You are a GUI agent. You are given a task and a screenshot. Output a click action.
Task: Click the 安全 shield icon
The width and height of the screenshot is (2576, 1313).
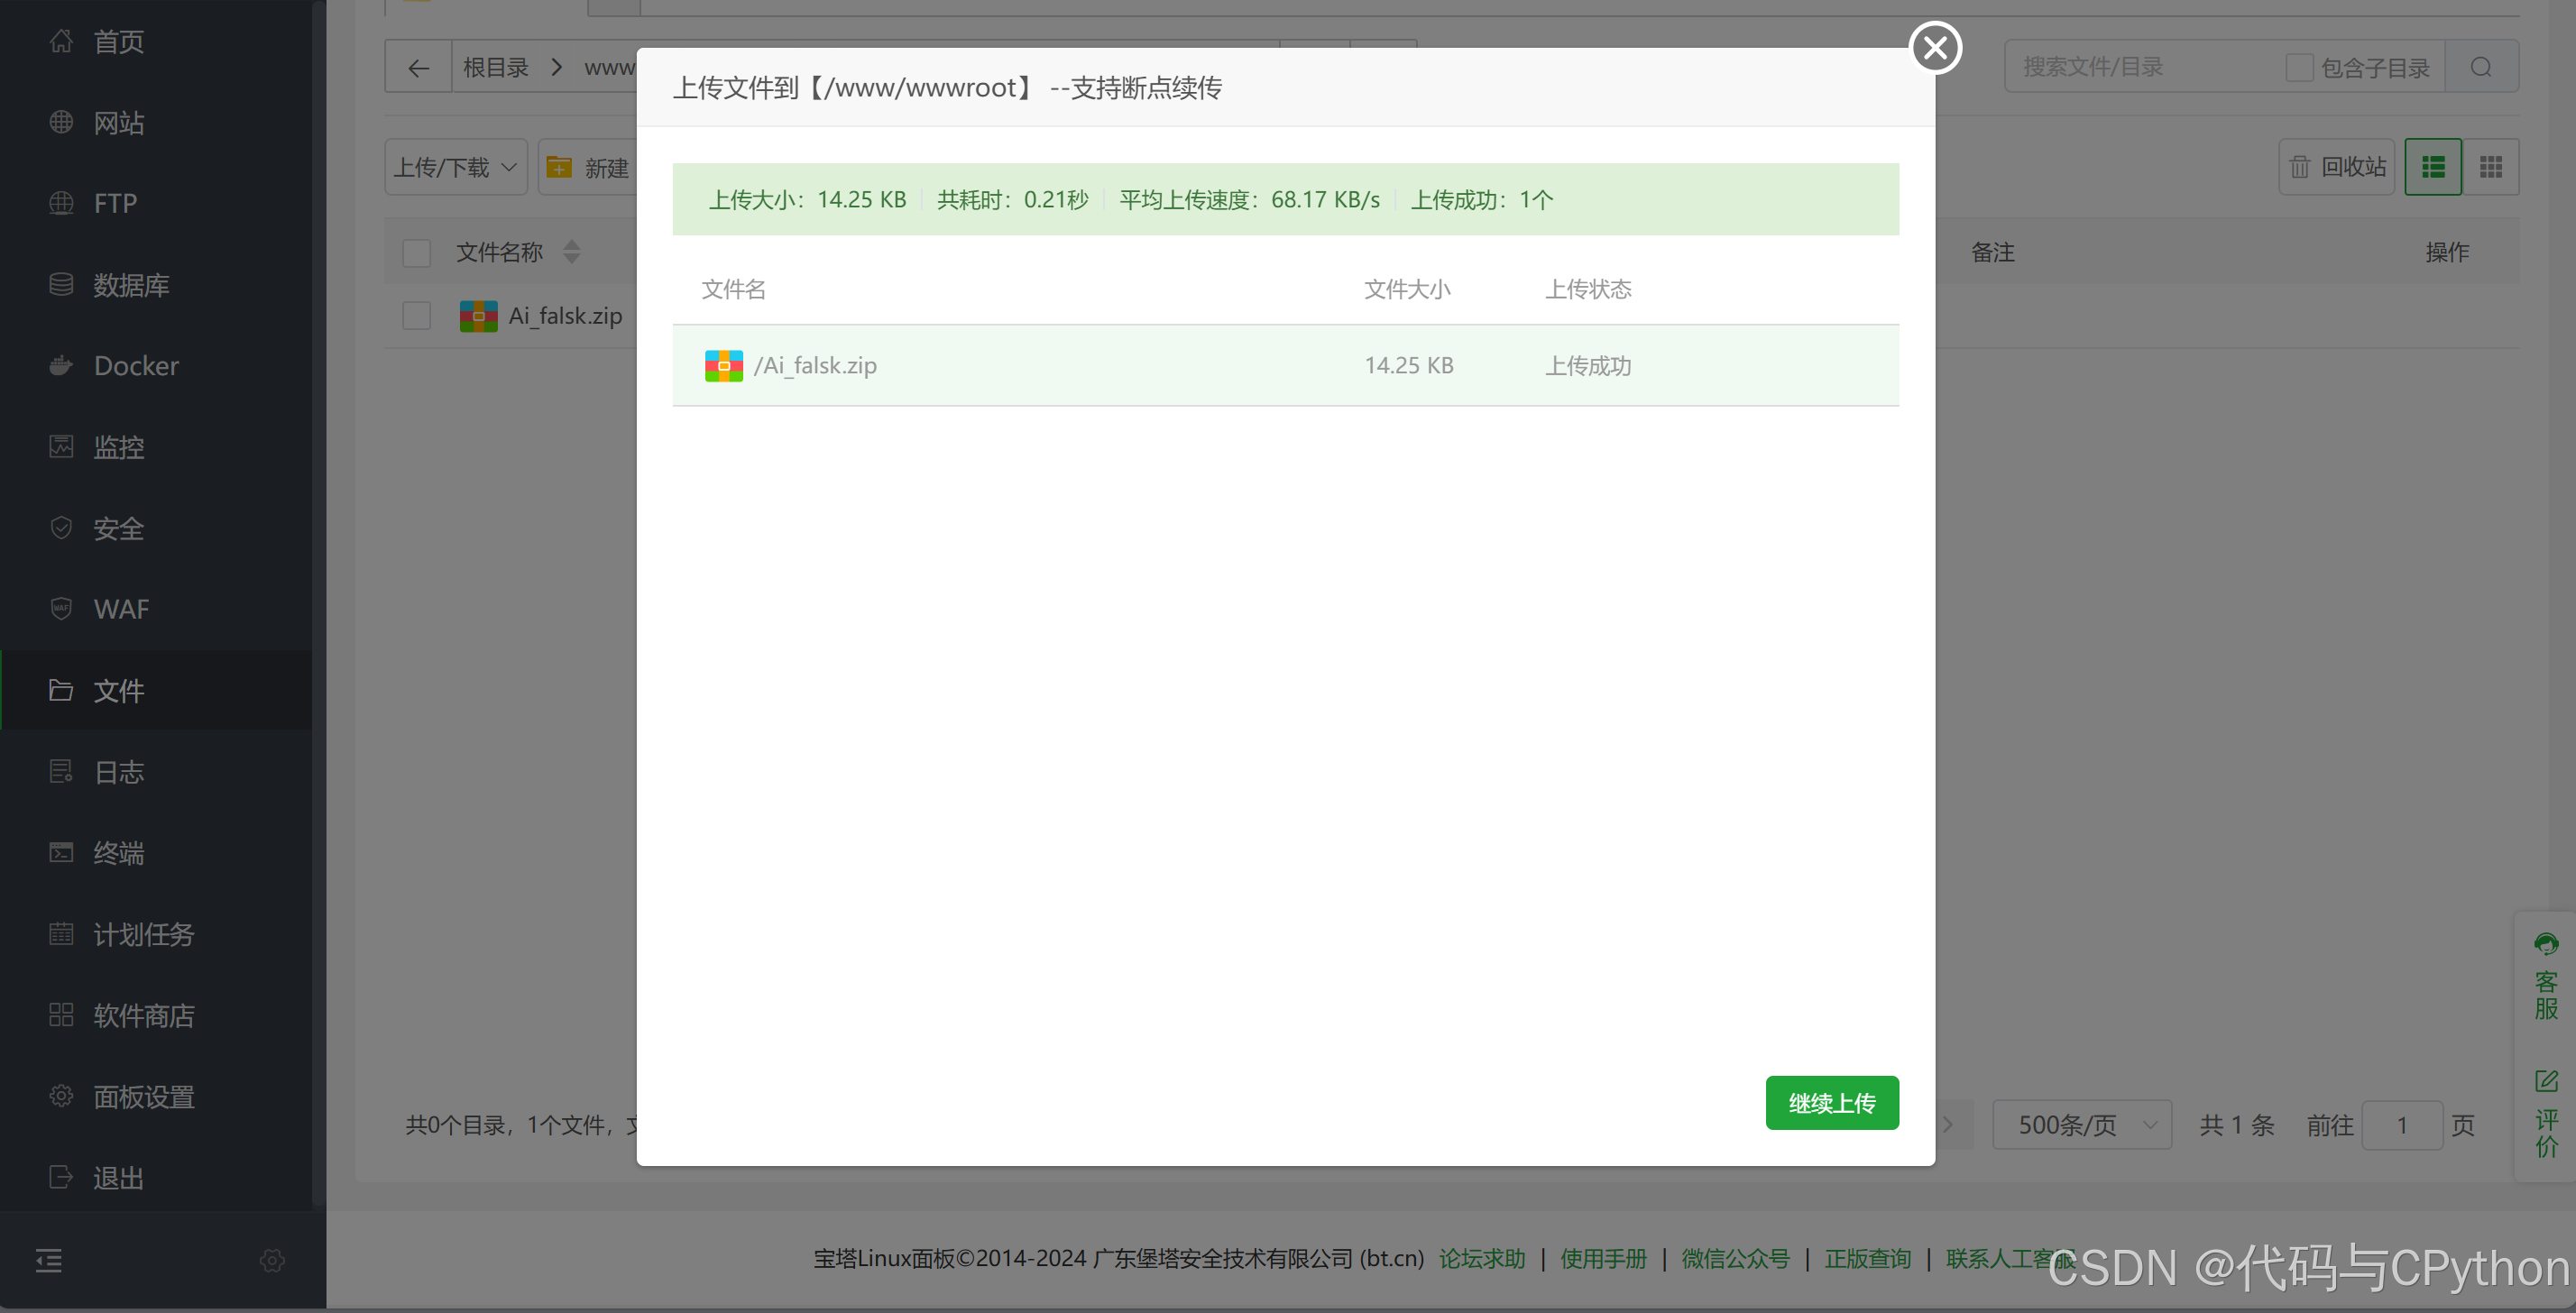tap(61, 527)
